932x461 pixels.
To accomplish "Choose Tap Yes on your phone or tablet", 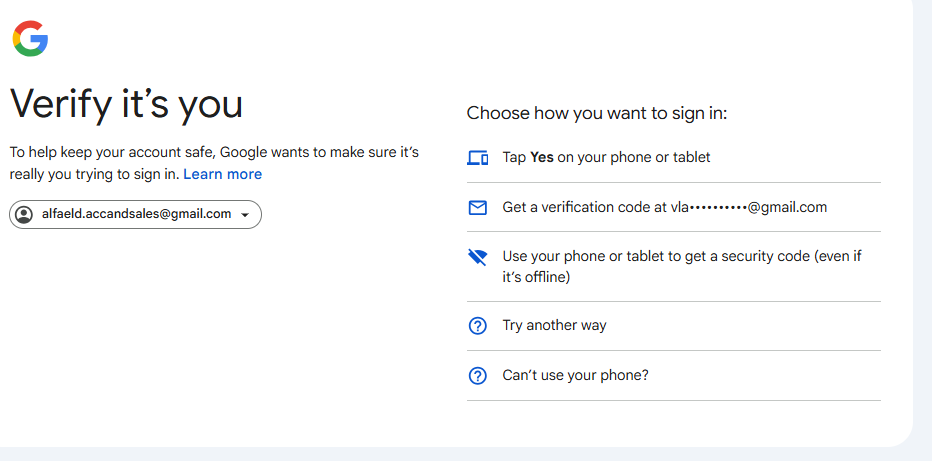I will pos(606,157).
